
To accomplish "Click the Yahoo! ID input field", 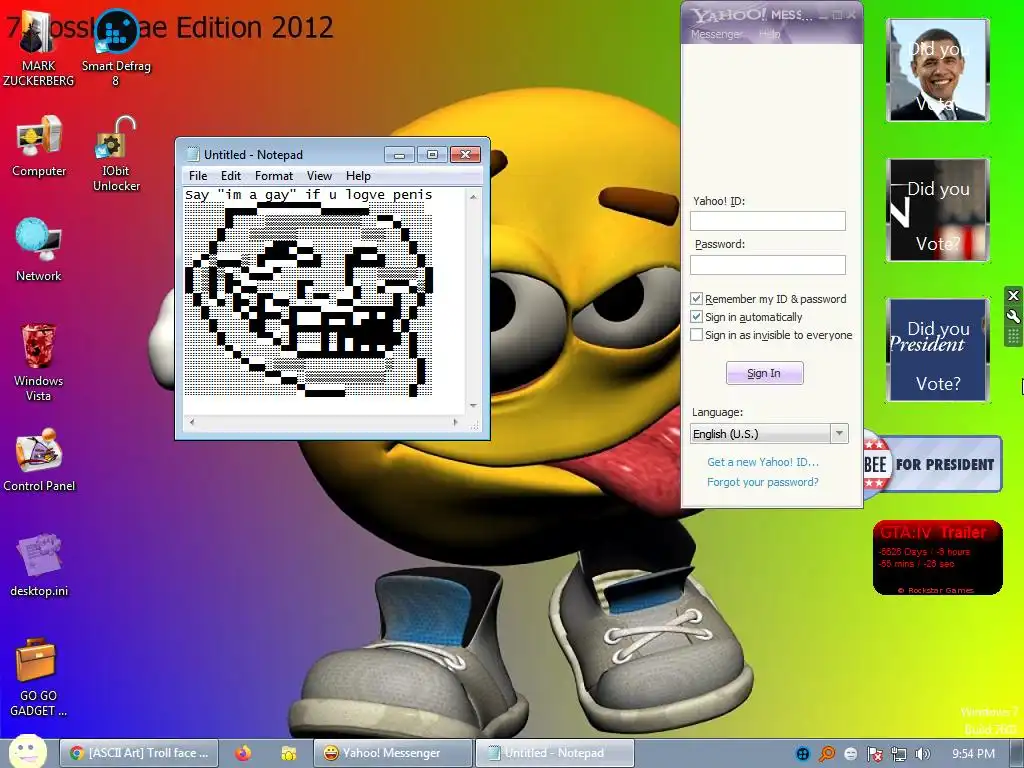I will click(x=768, y=221).
